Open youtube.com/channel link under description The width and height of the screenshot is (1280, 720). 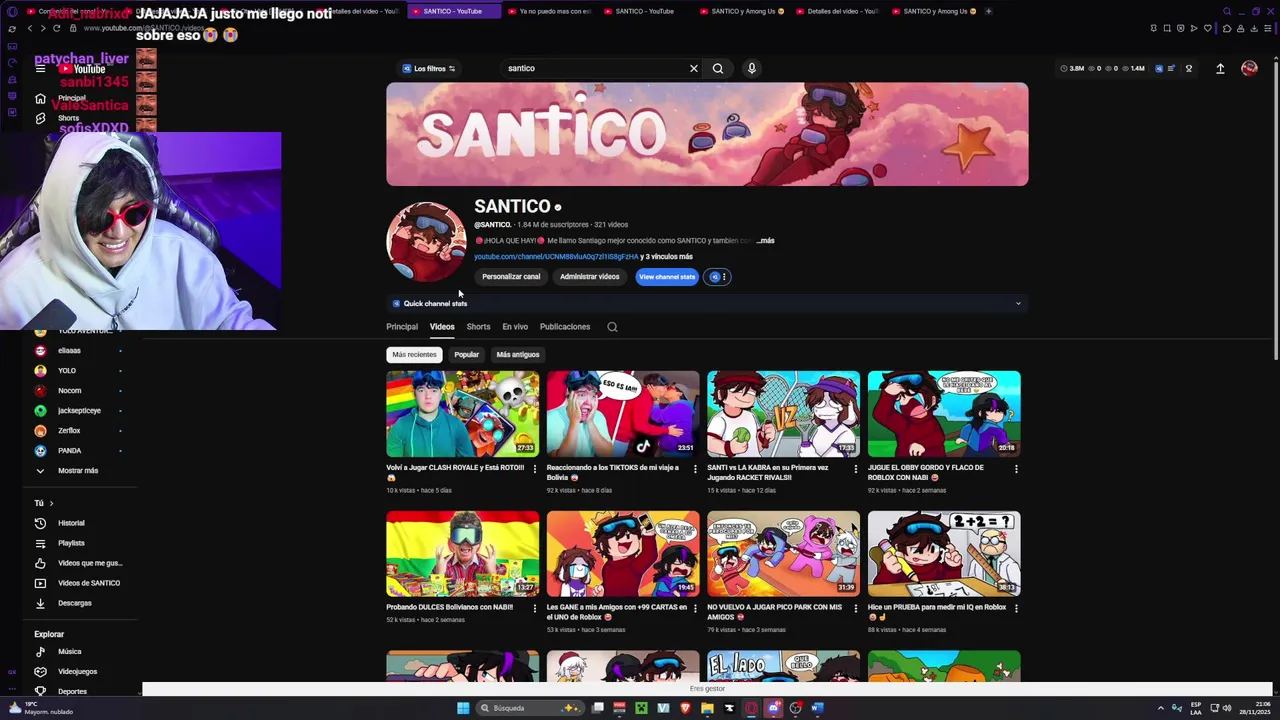click(x=555, y=257)
